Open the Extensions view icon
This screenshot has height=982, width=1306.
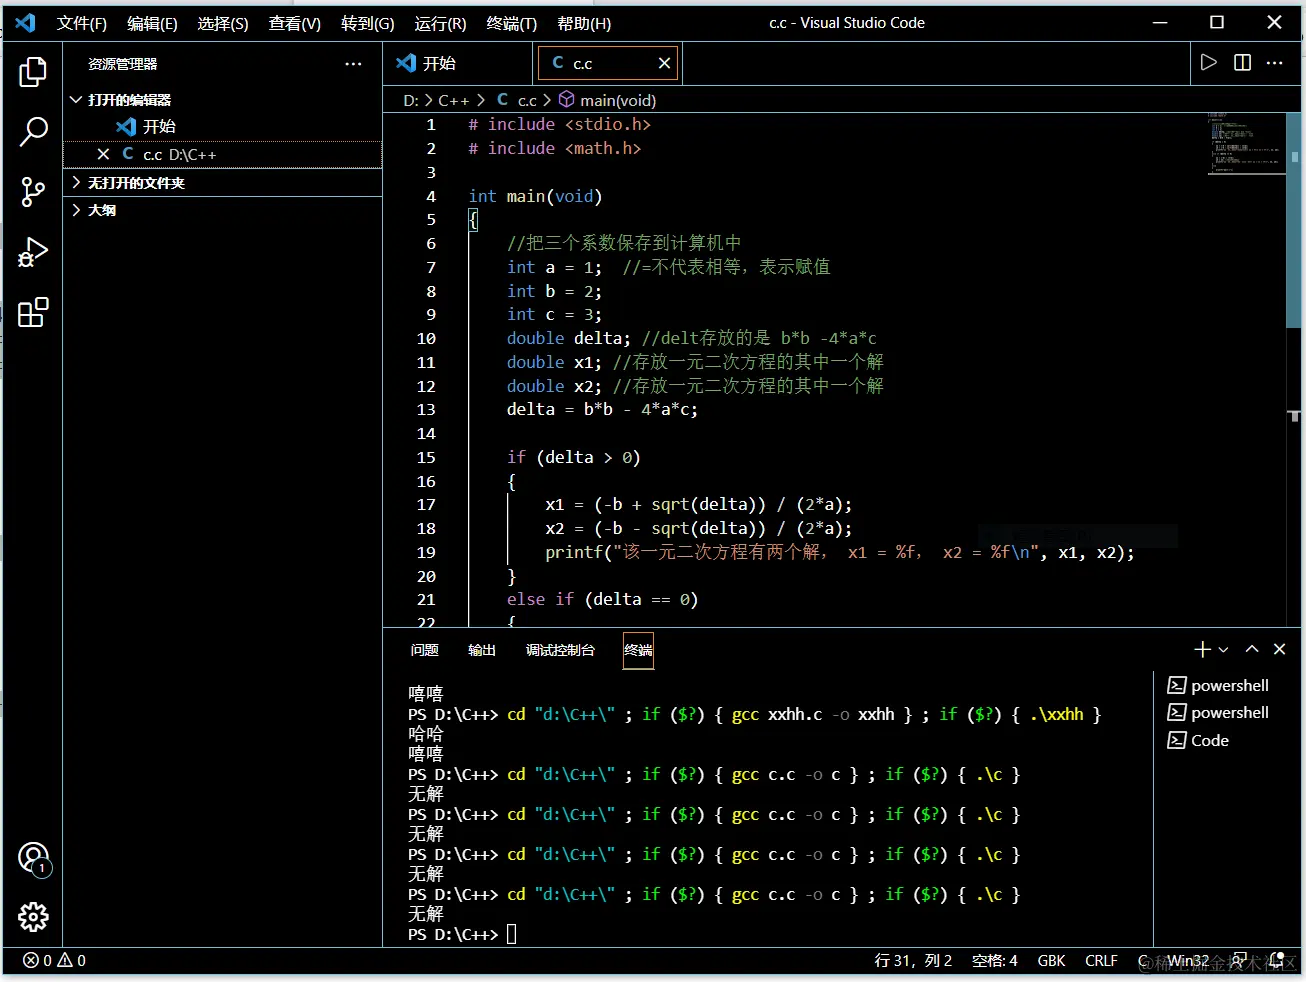(33, 312)
